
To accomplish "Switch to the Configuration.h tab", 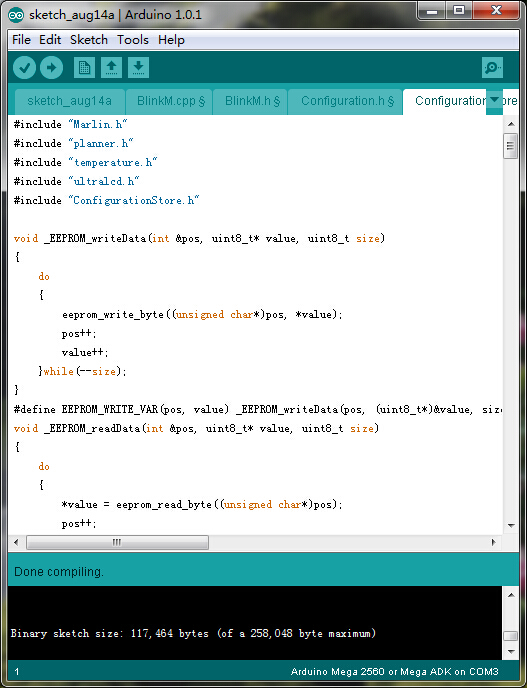I will pyautogui.click(x=347, y=101).
